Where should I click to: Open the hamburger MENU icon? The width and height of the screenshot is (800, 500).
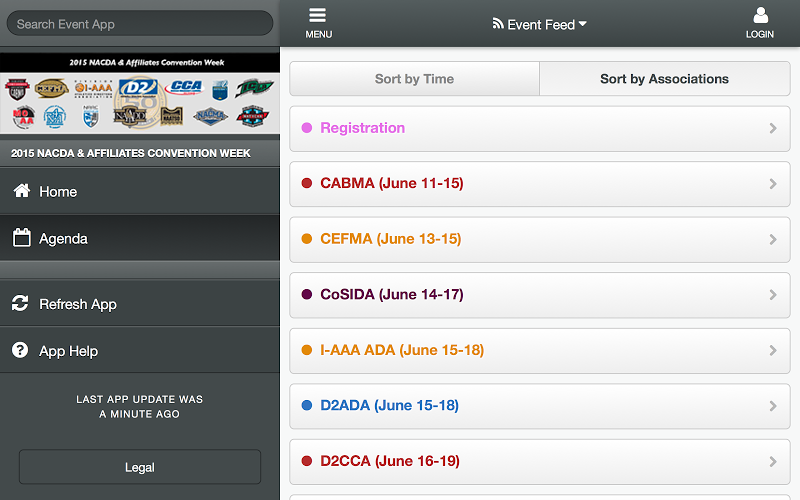(317, 15)
